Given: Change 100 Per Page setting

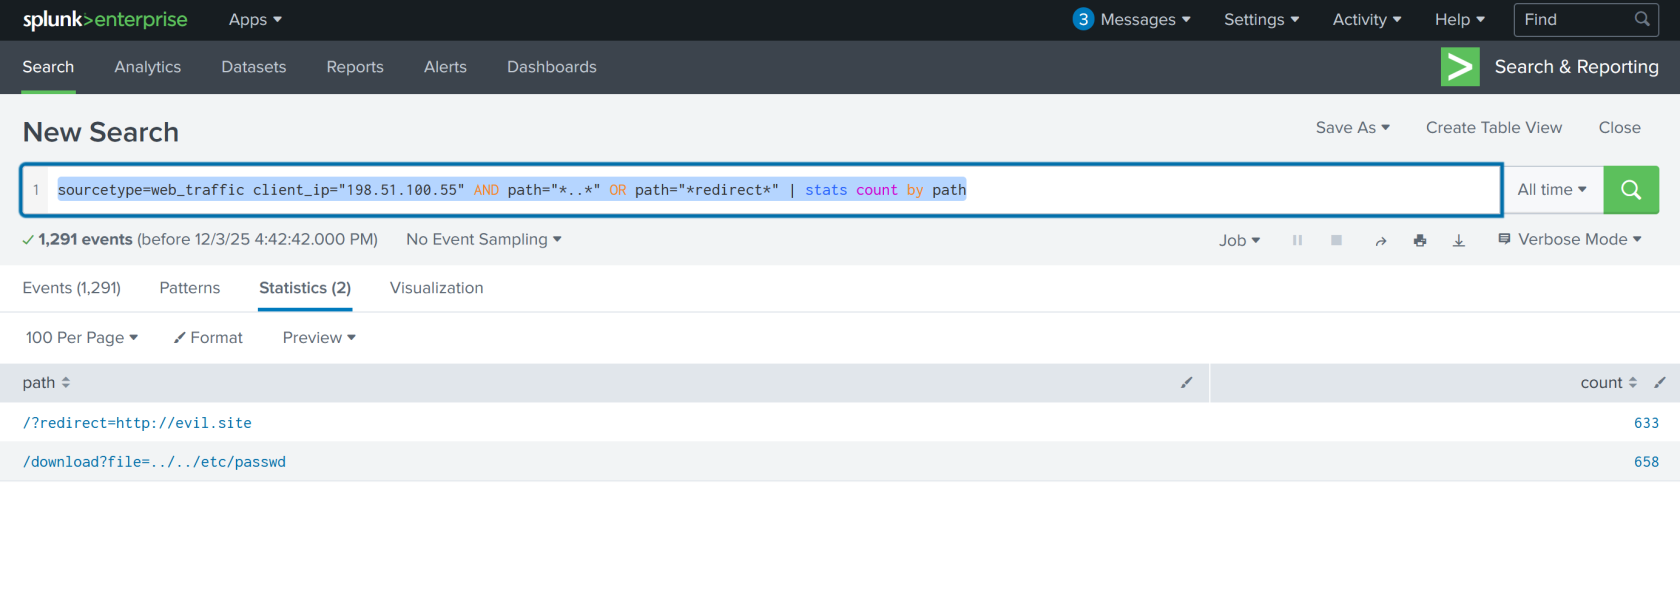Looking at the screenshot, I should [x=82, y=338].
